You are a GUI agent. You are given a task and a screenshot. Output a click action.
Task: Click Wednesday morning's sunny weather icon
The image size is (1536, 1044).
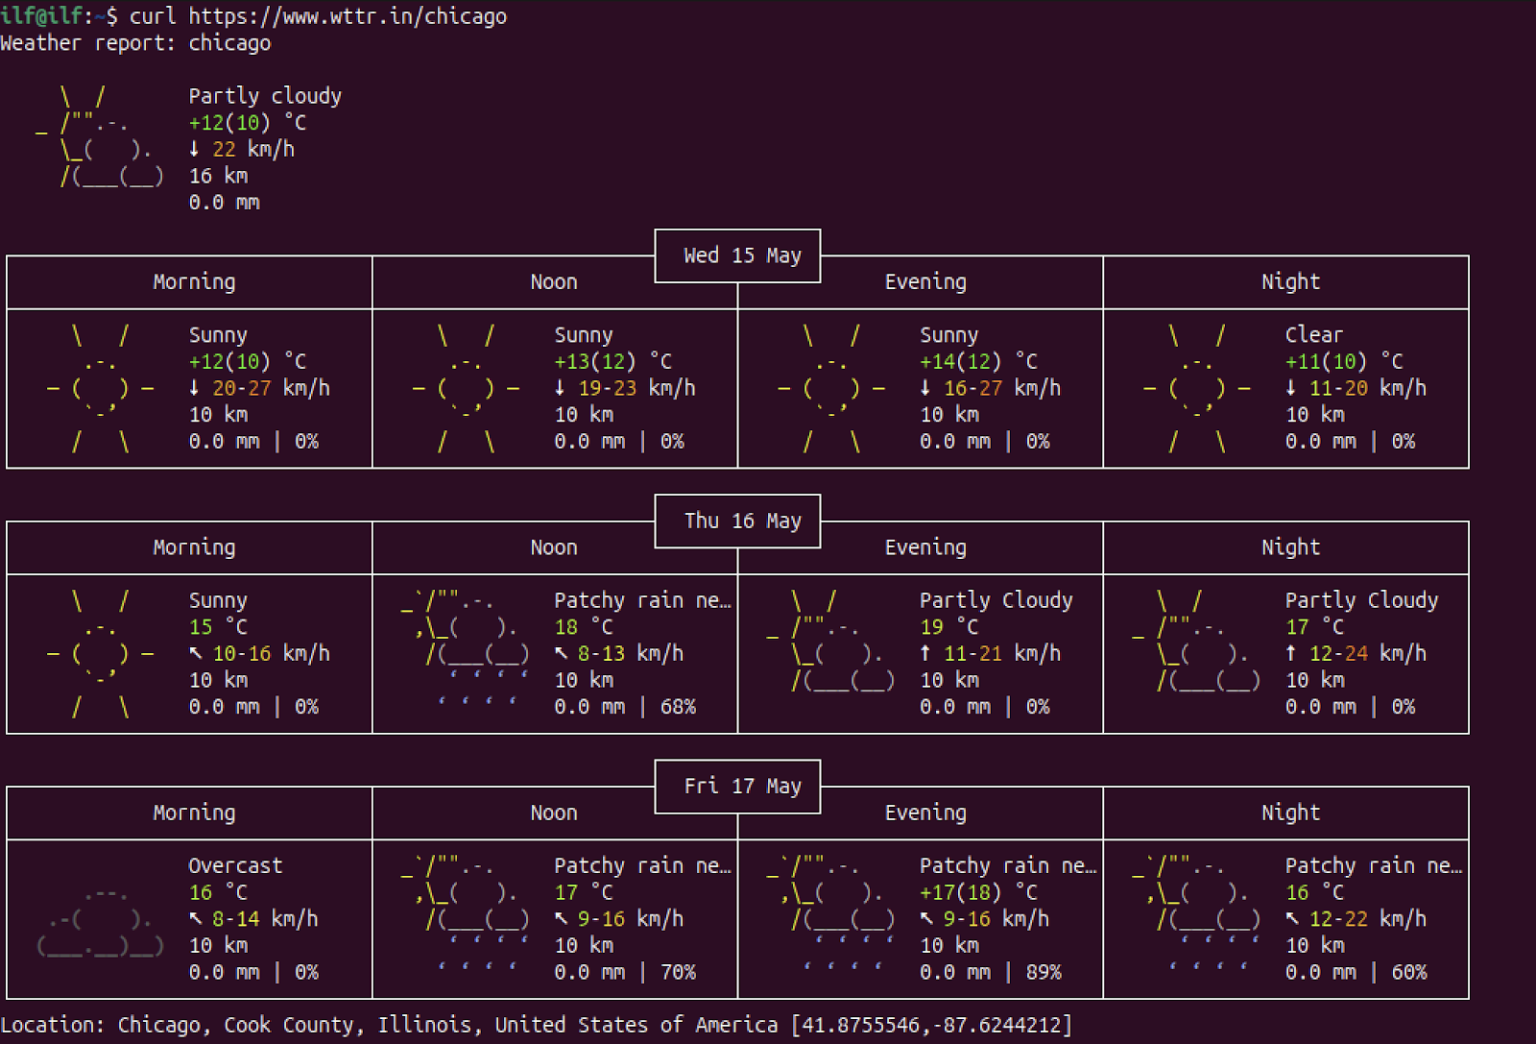coord(100,388)
